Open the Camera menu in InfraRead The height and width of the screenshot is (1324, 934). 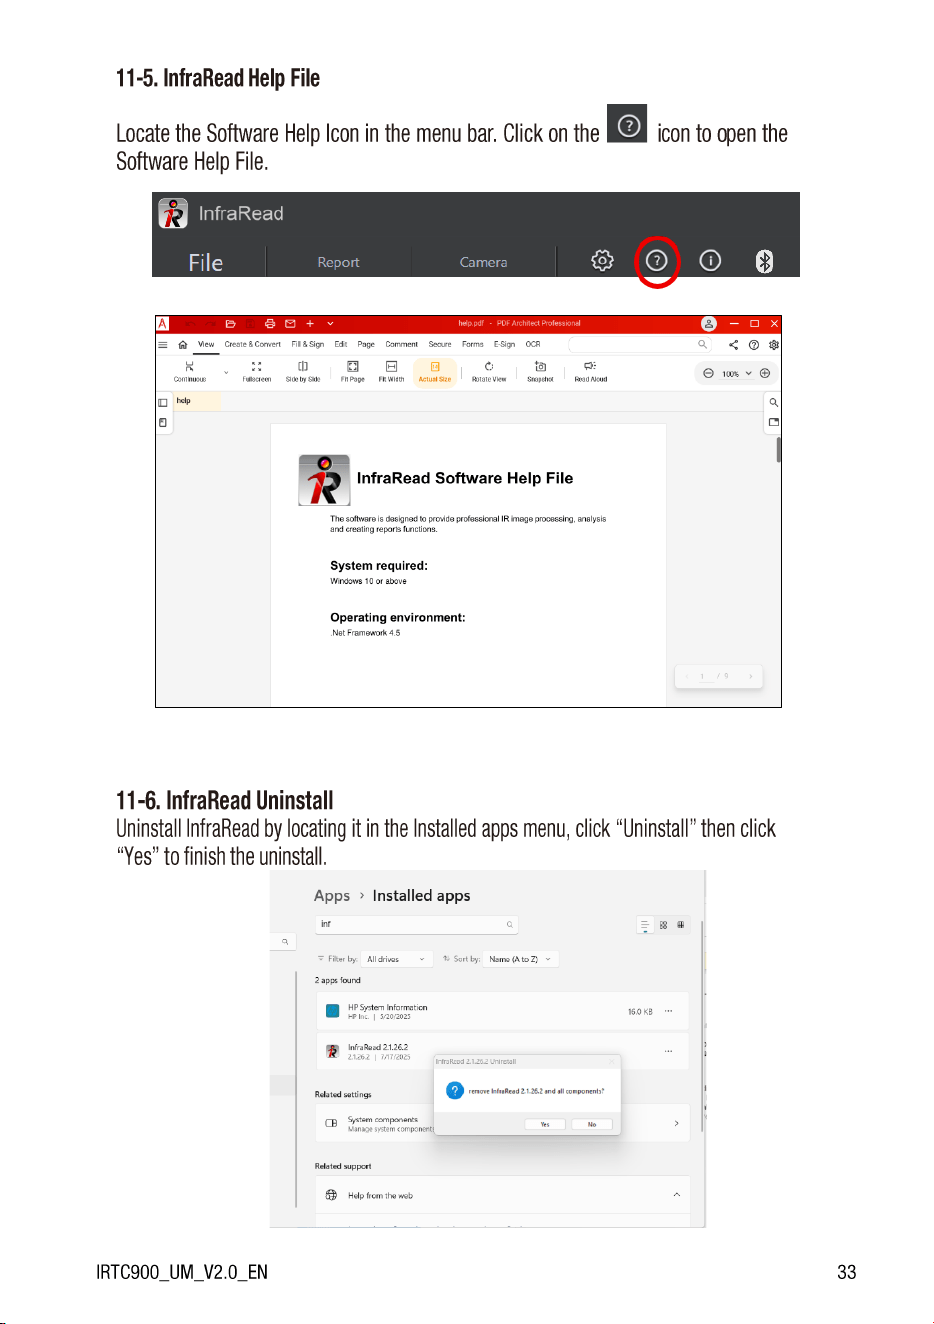pyautogui.click(x=483, y=262)
